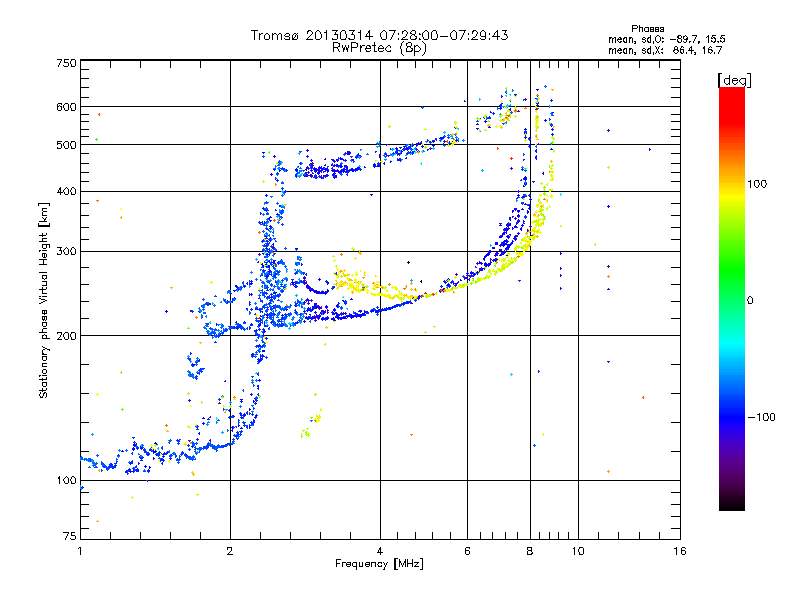Click the y-axis label 'Stationary phase Virtual Height [km]'
The width and height of the screenshot is (800, 600).
point(44,301)
